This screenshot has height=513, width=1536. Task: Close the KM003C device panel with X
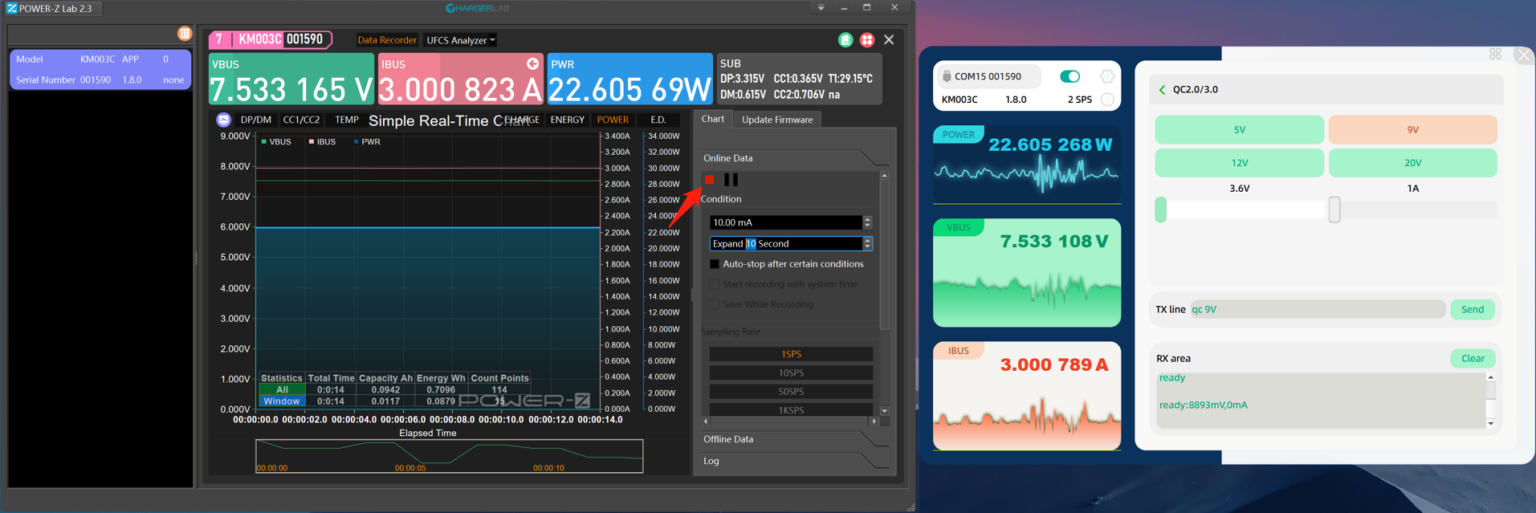pos(888,40)
